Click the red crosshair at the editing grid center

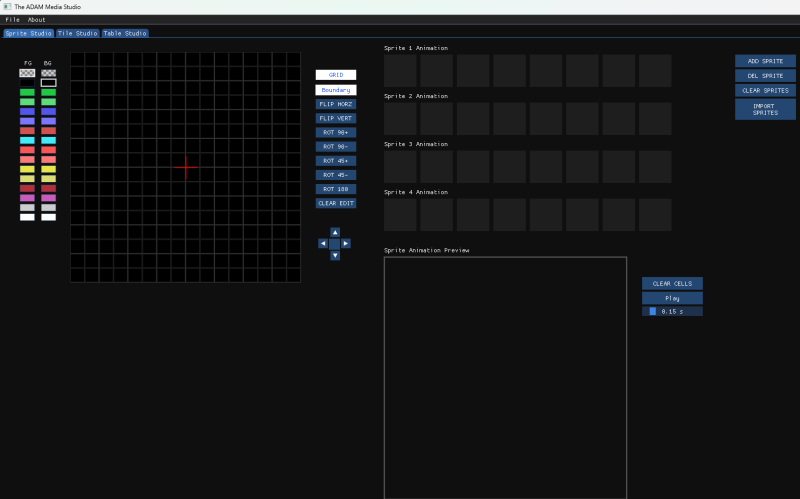[186, 167]
